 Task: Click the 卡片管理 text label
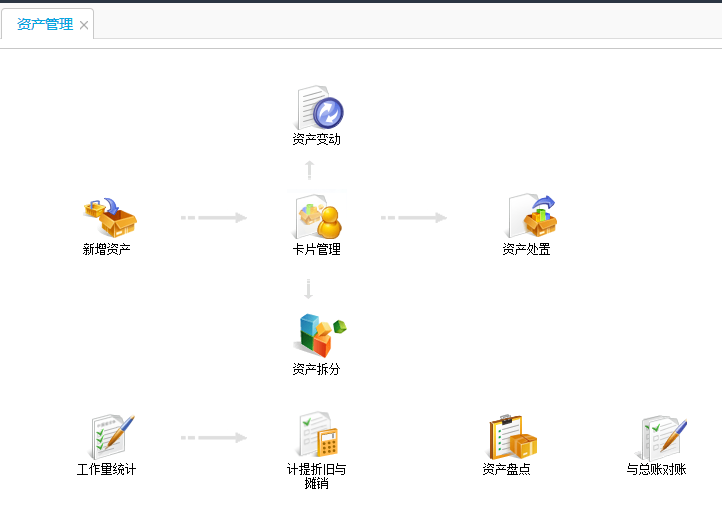pos(317,250)
